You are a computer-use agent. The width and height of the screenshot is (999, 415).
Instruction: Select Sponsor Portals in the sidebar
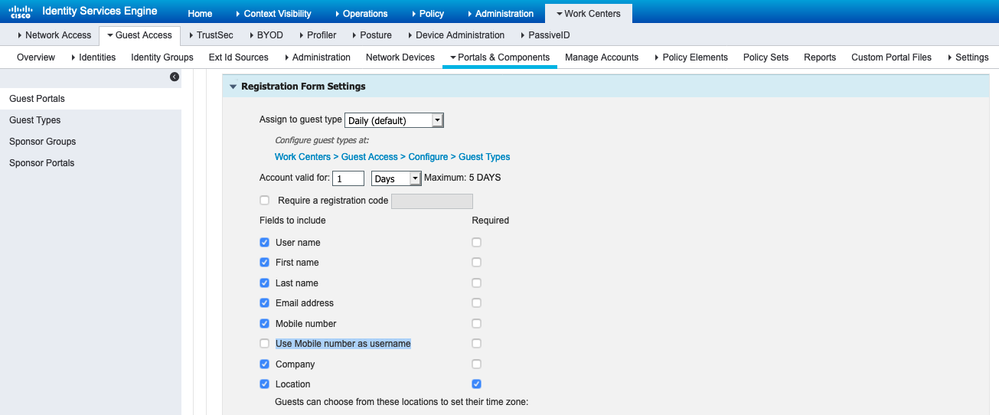pos(90,163)
